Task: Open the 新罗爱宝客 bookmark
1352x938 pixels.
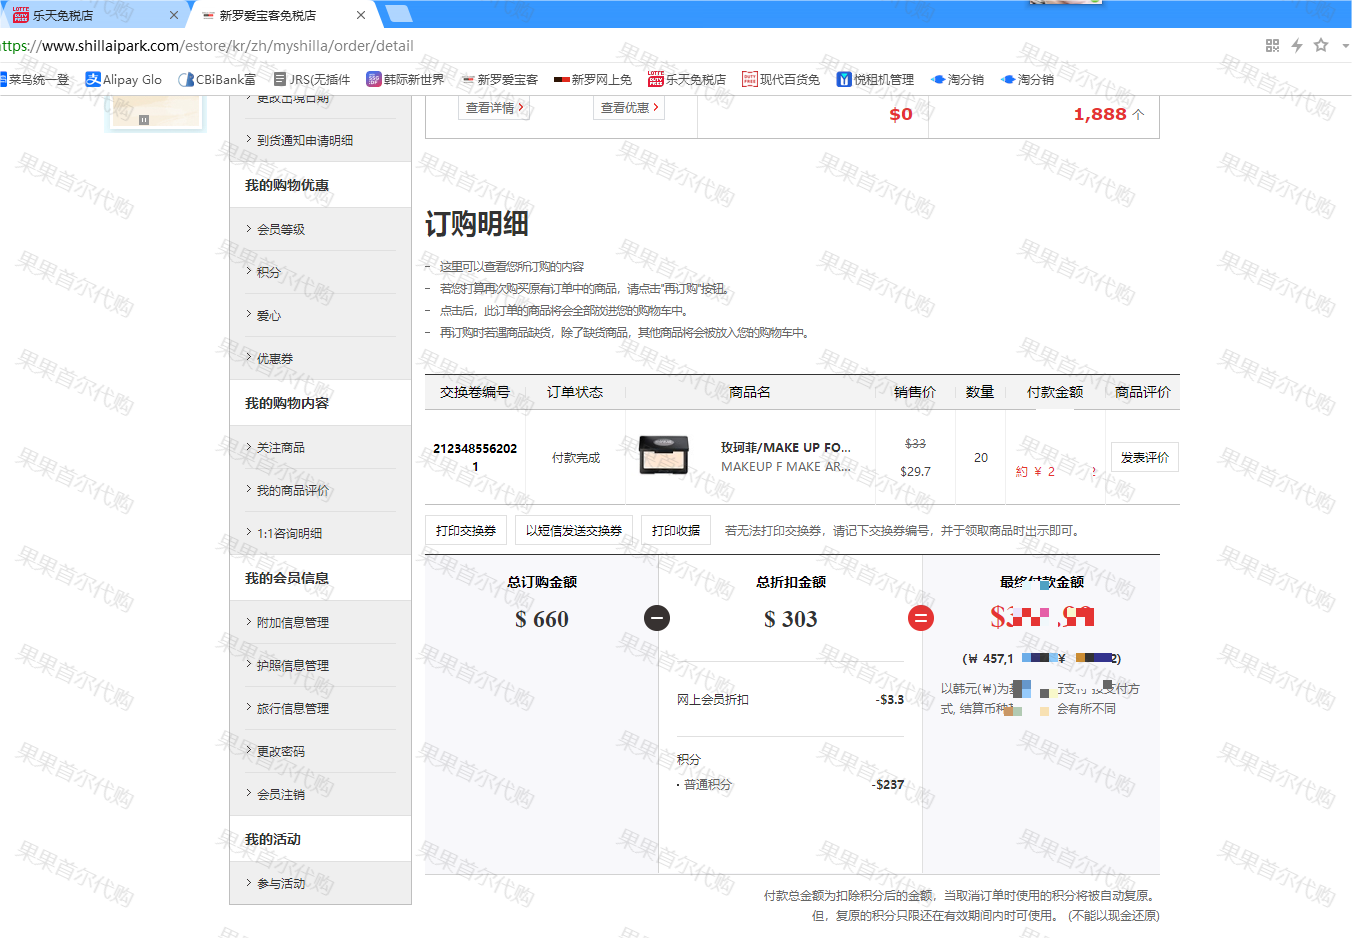Action: tap(500, 79)
